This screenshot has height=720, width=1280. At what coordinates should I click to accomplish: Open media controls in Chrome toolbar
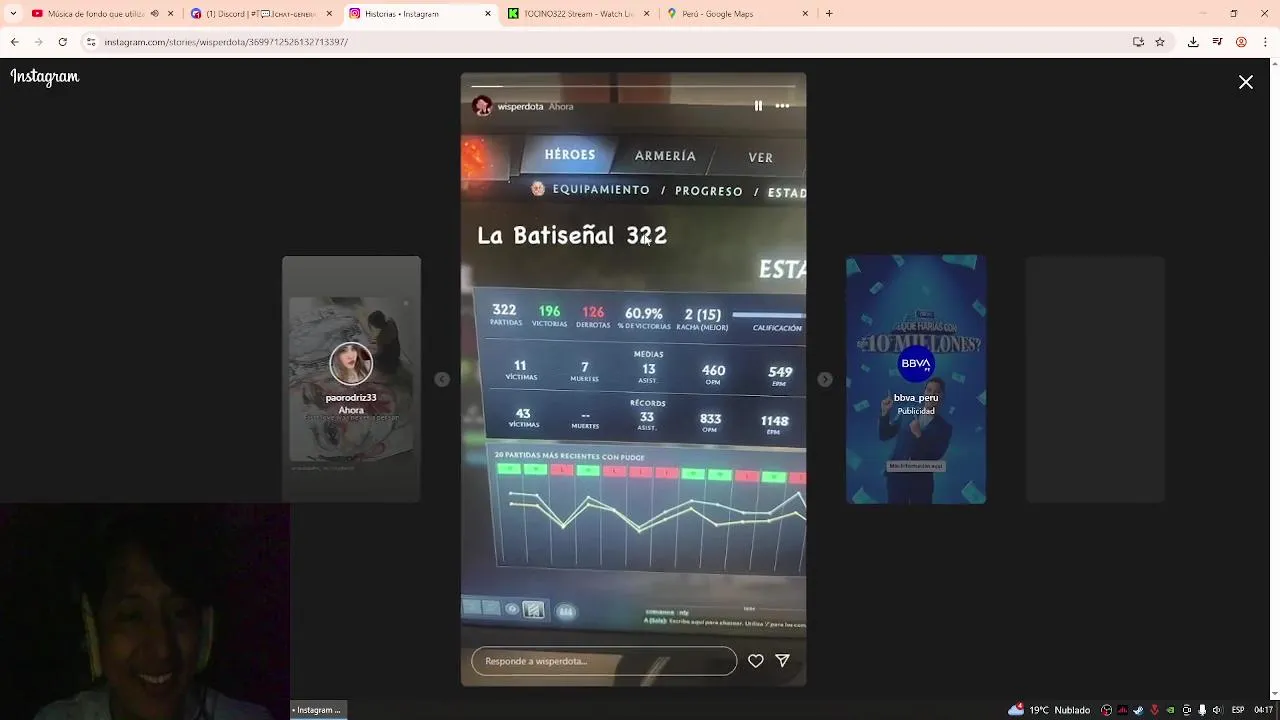[x=1217, y=42]
